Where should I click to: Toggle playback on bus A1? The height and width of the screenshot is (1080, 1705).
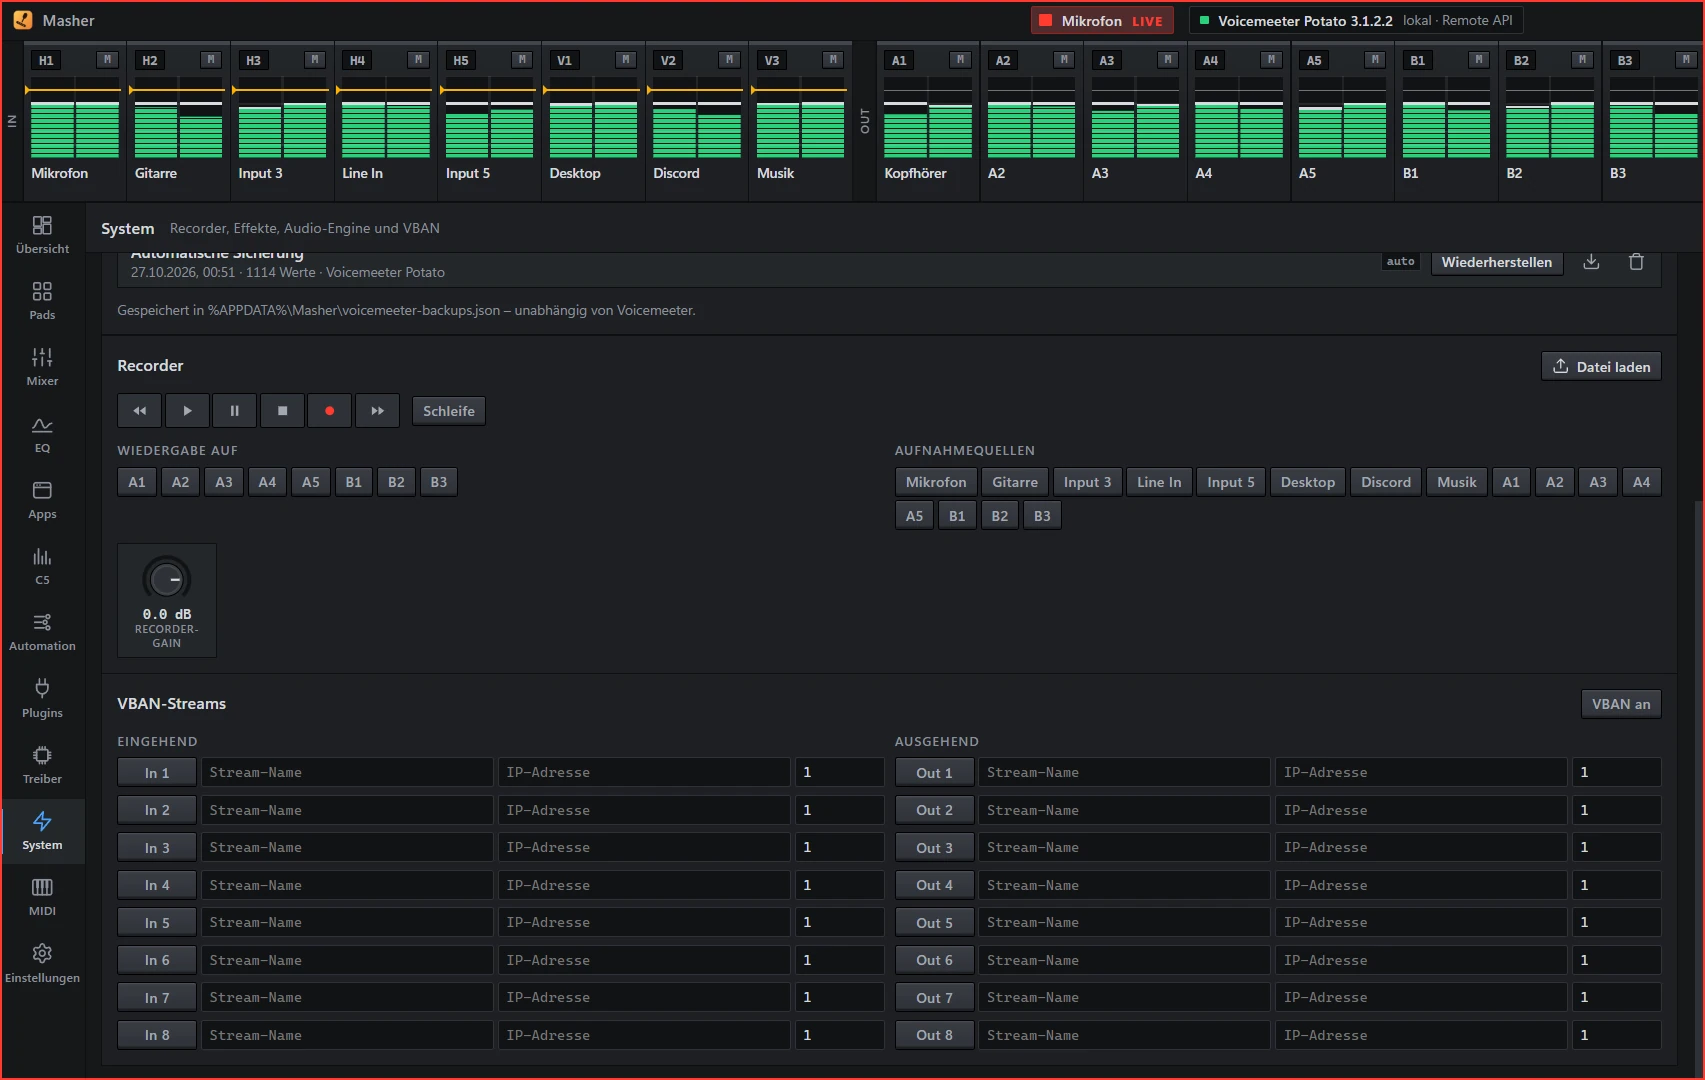coord(137,482)
